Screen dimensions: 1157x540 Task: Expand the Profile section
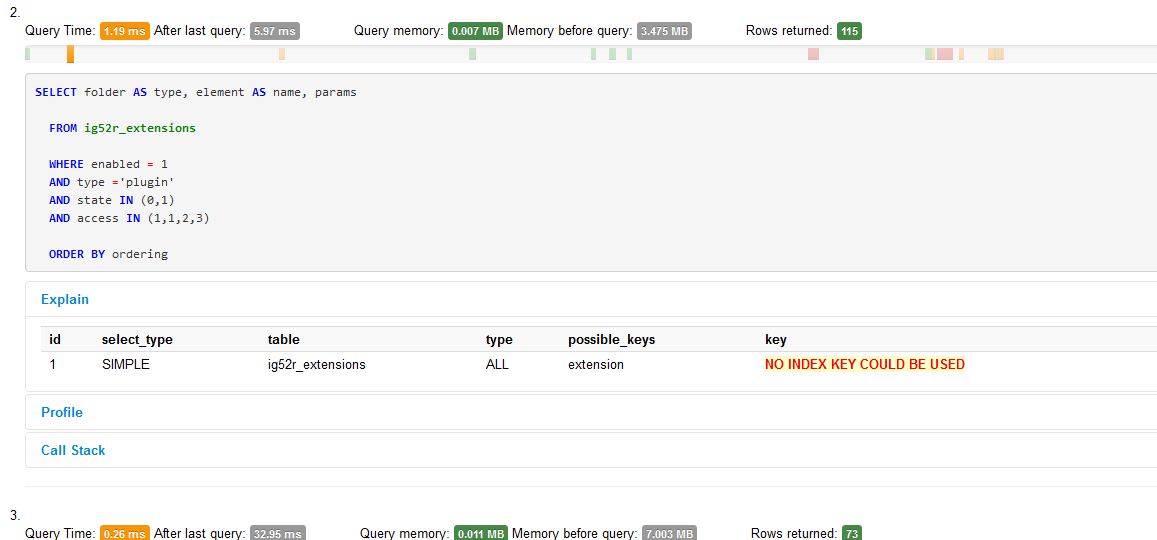62,412
